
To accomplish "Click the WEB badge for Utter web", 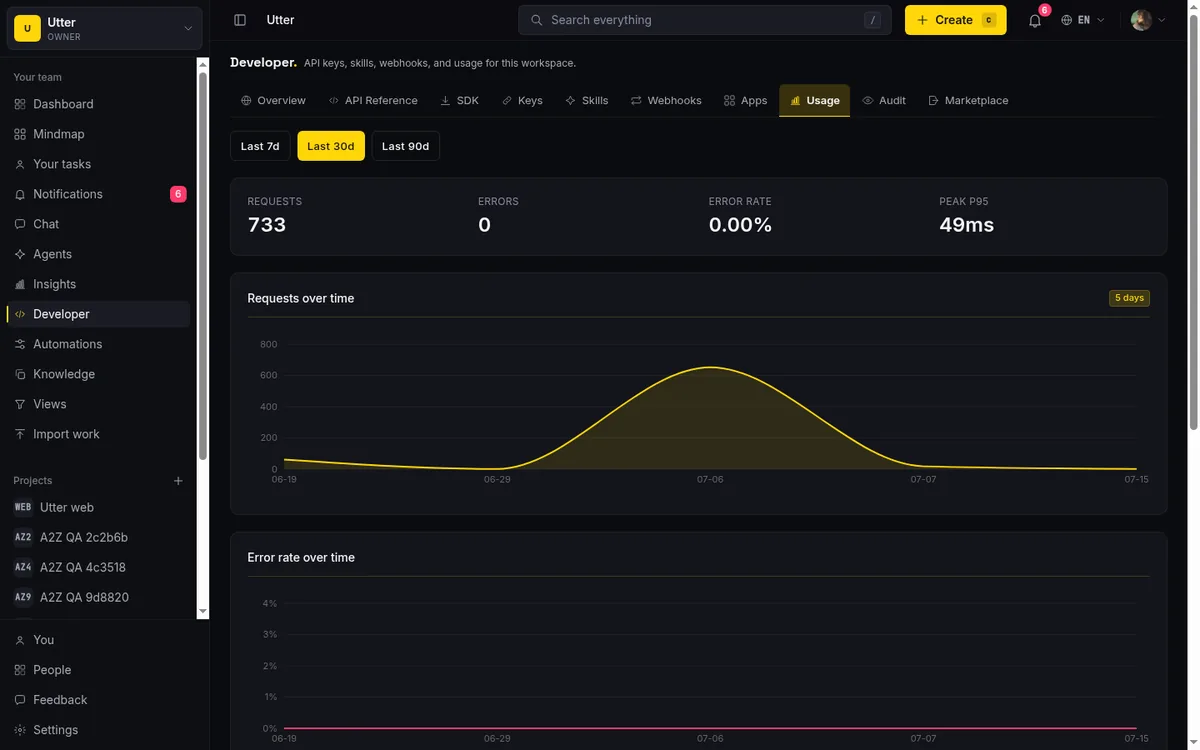I will 23,507.
